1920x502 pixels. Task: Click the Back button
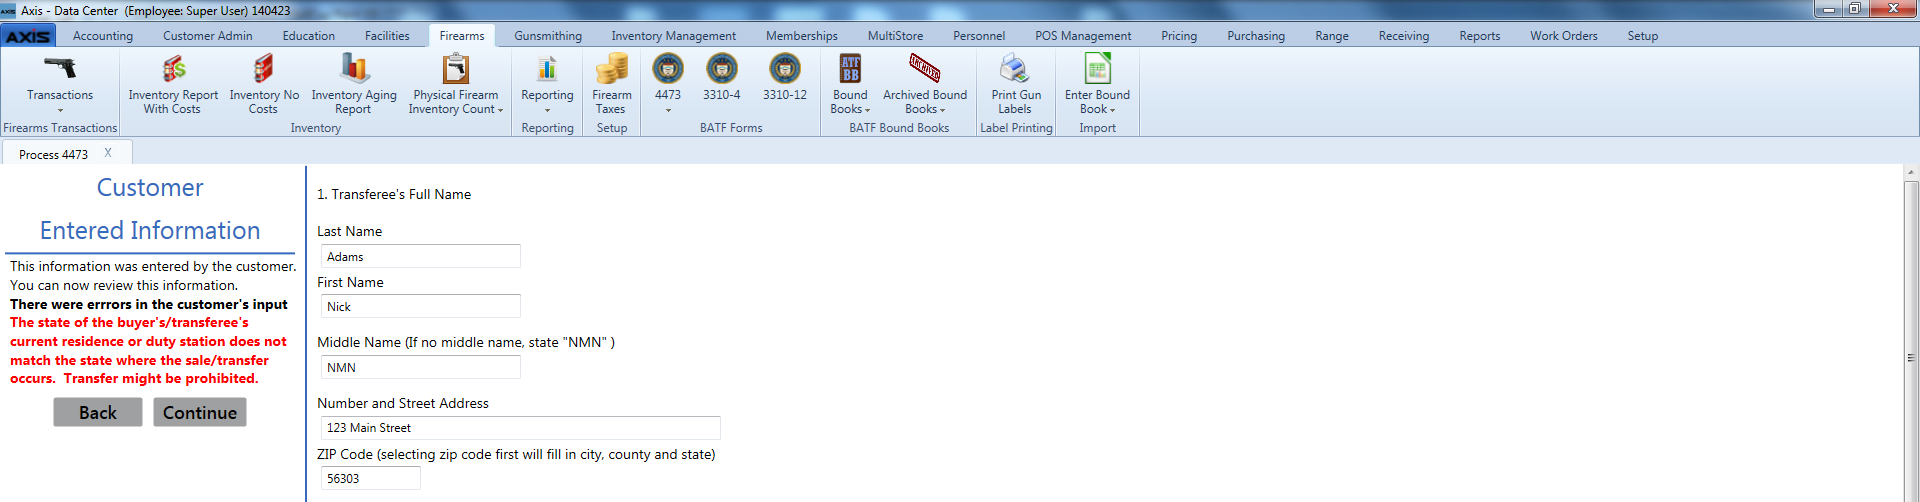[x=98, y=412]
